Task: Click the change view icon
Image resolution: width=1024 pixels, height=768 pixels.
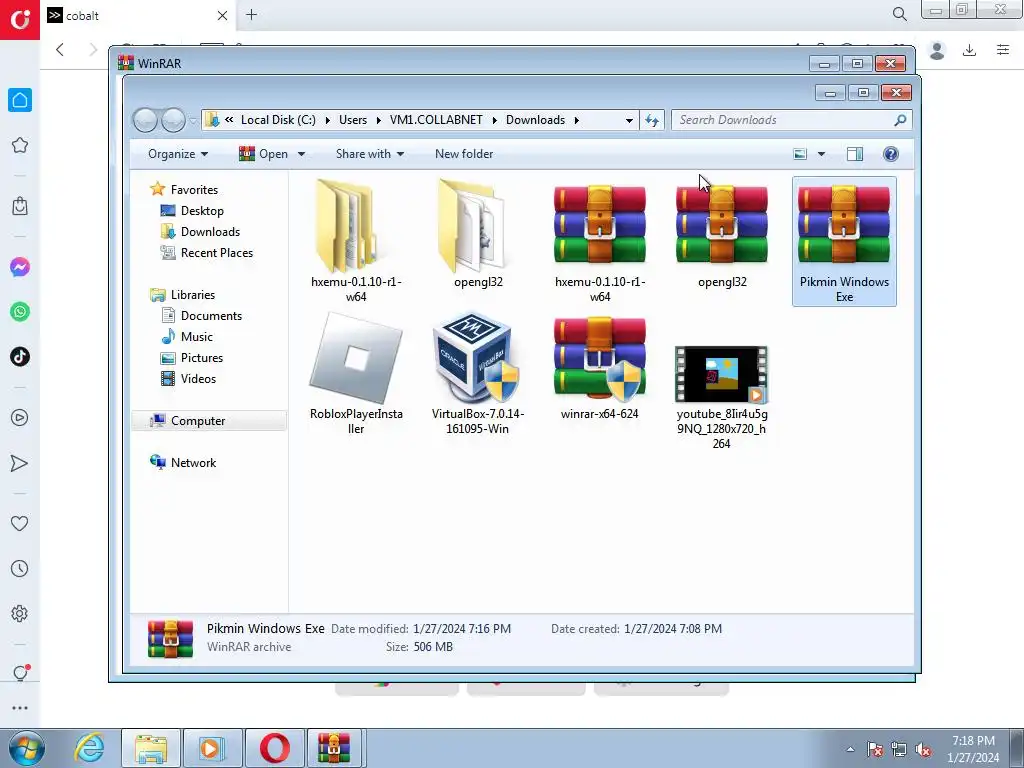Action: pyautogui.click(x=800, y=154)
